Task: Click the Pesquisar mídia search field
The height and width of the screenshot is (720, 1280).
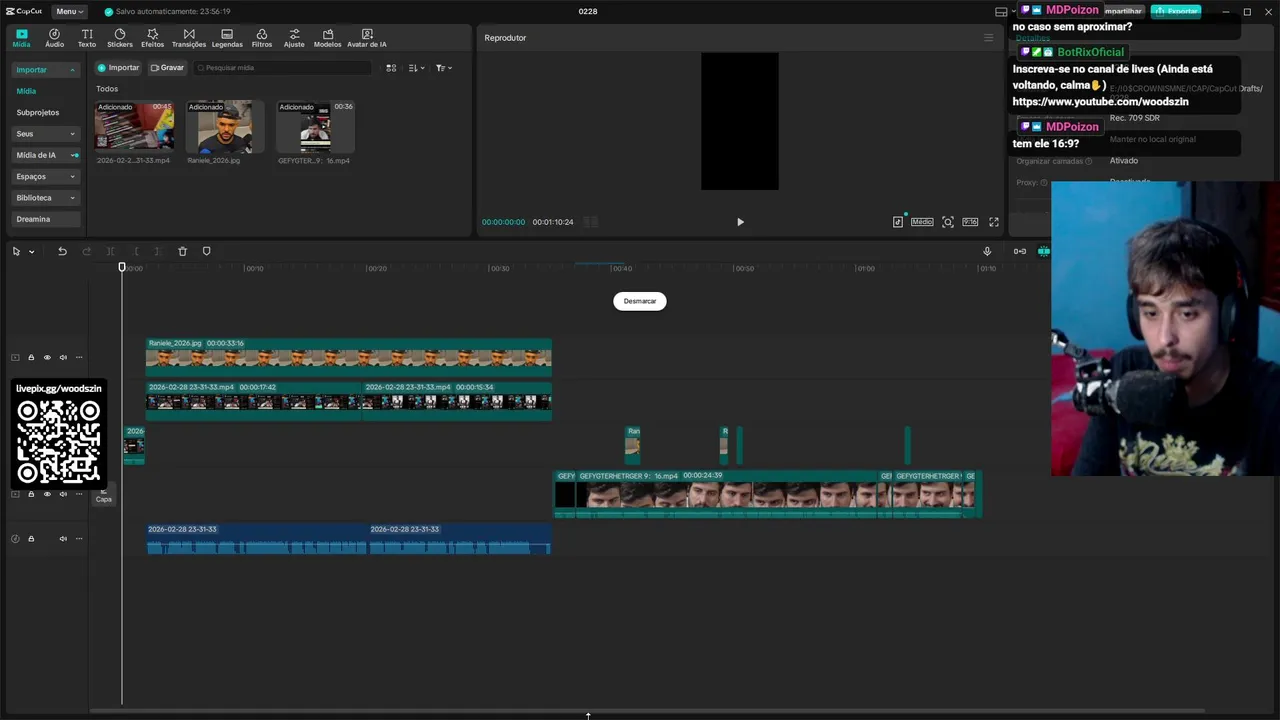Action: coord(282,68)
